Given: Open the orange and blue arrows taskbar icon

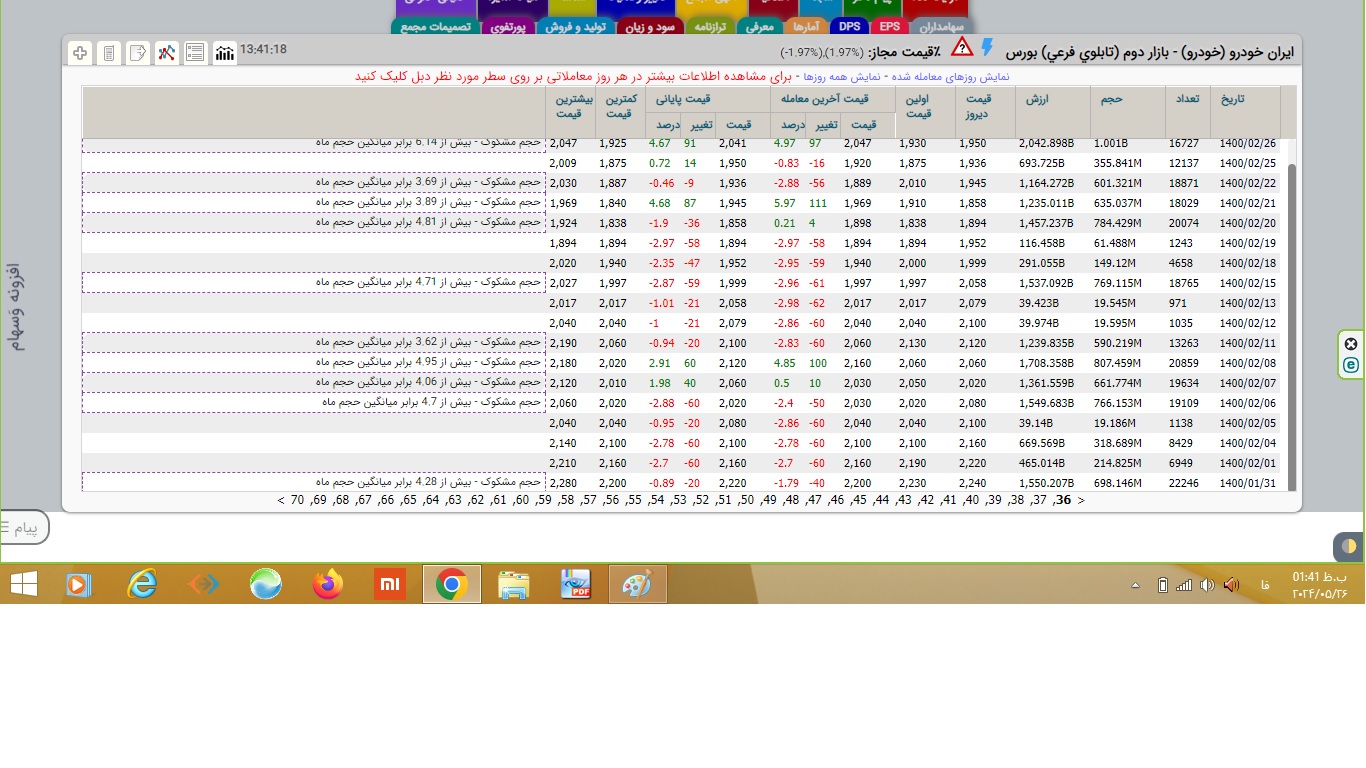Looking at the screenshot, I should point(203,584).
